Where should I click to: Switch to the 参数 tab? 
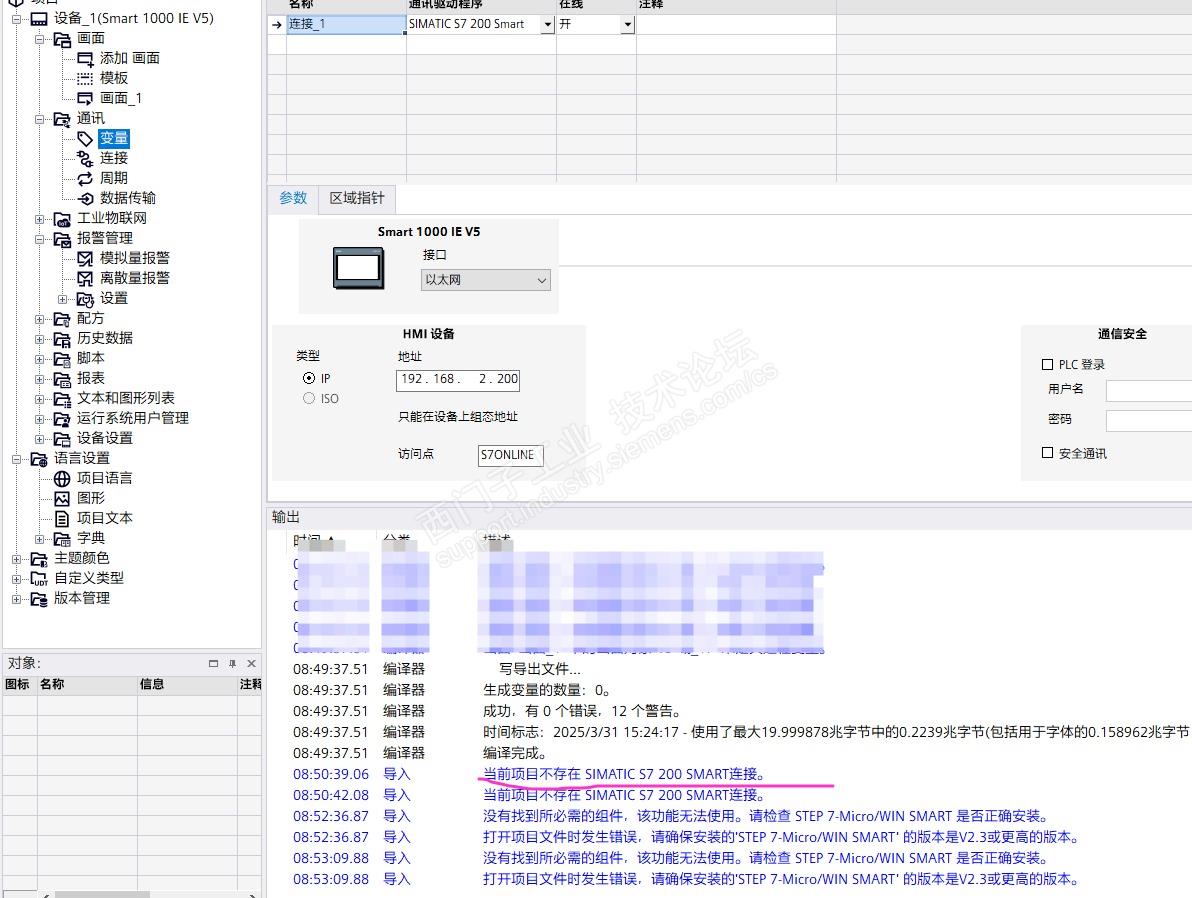[x=293, y=198]
